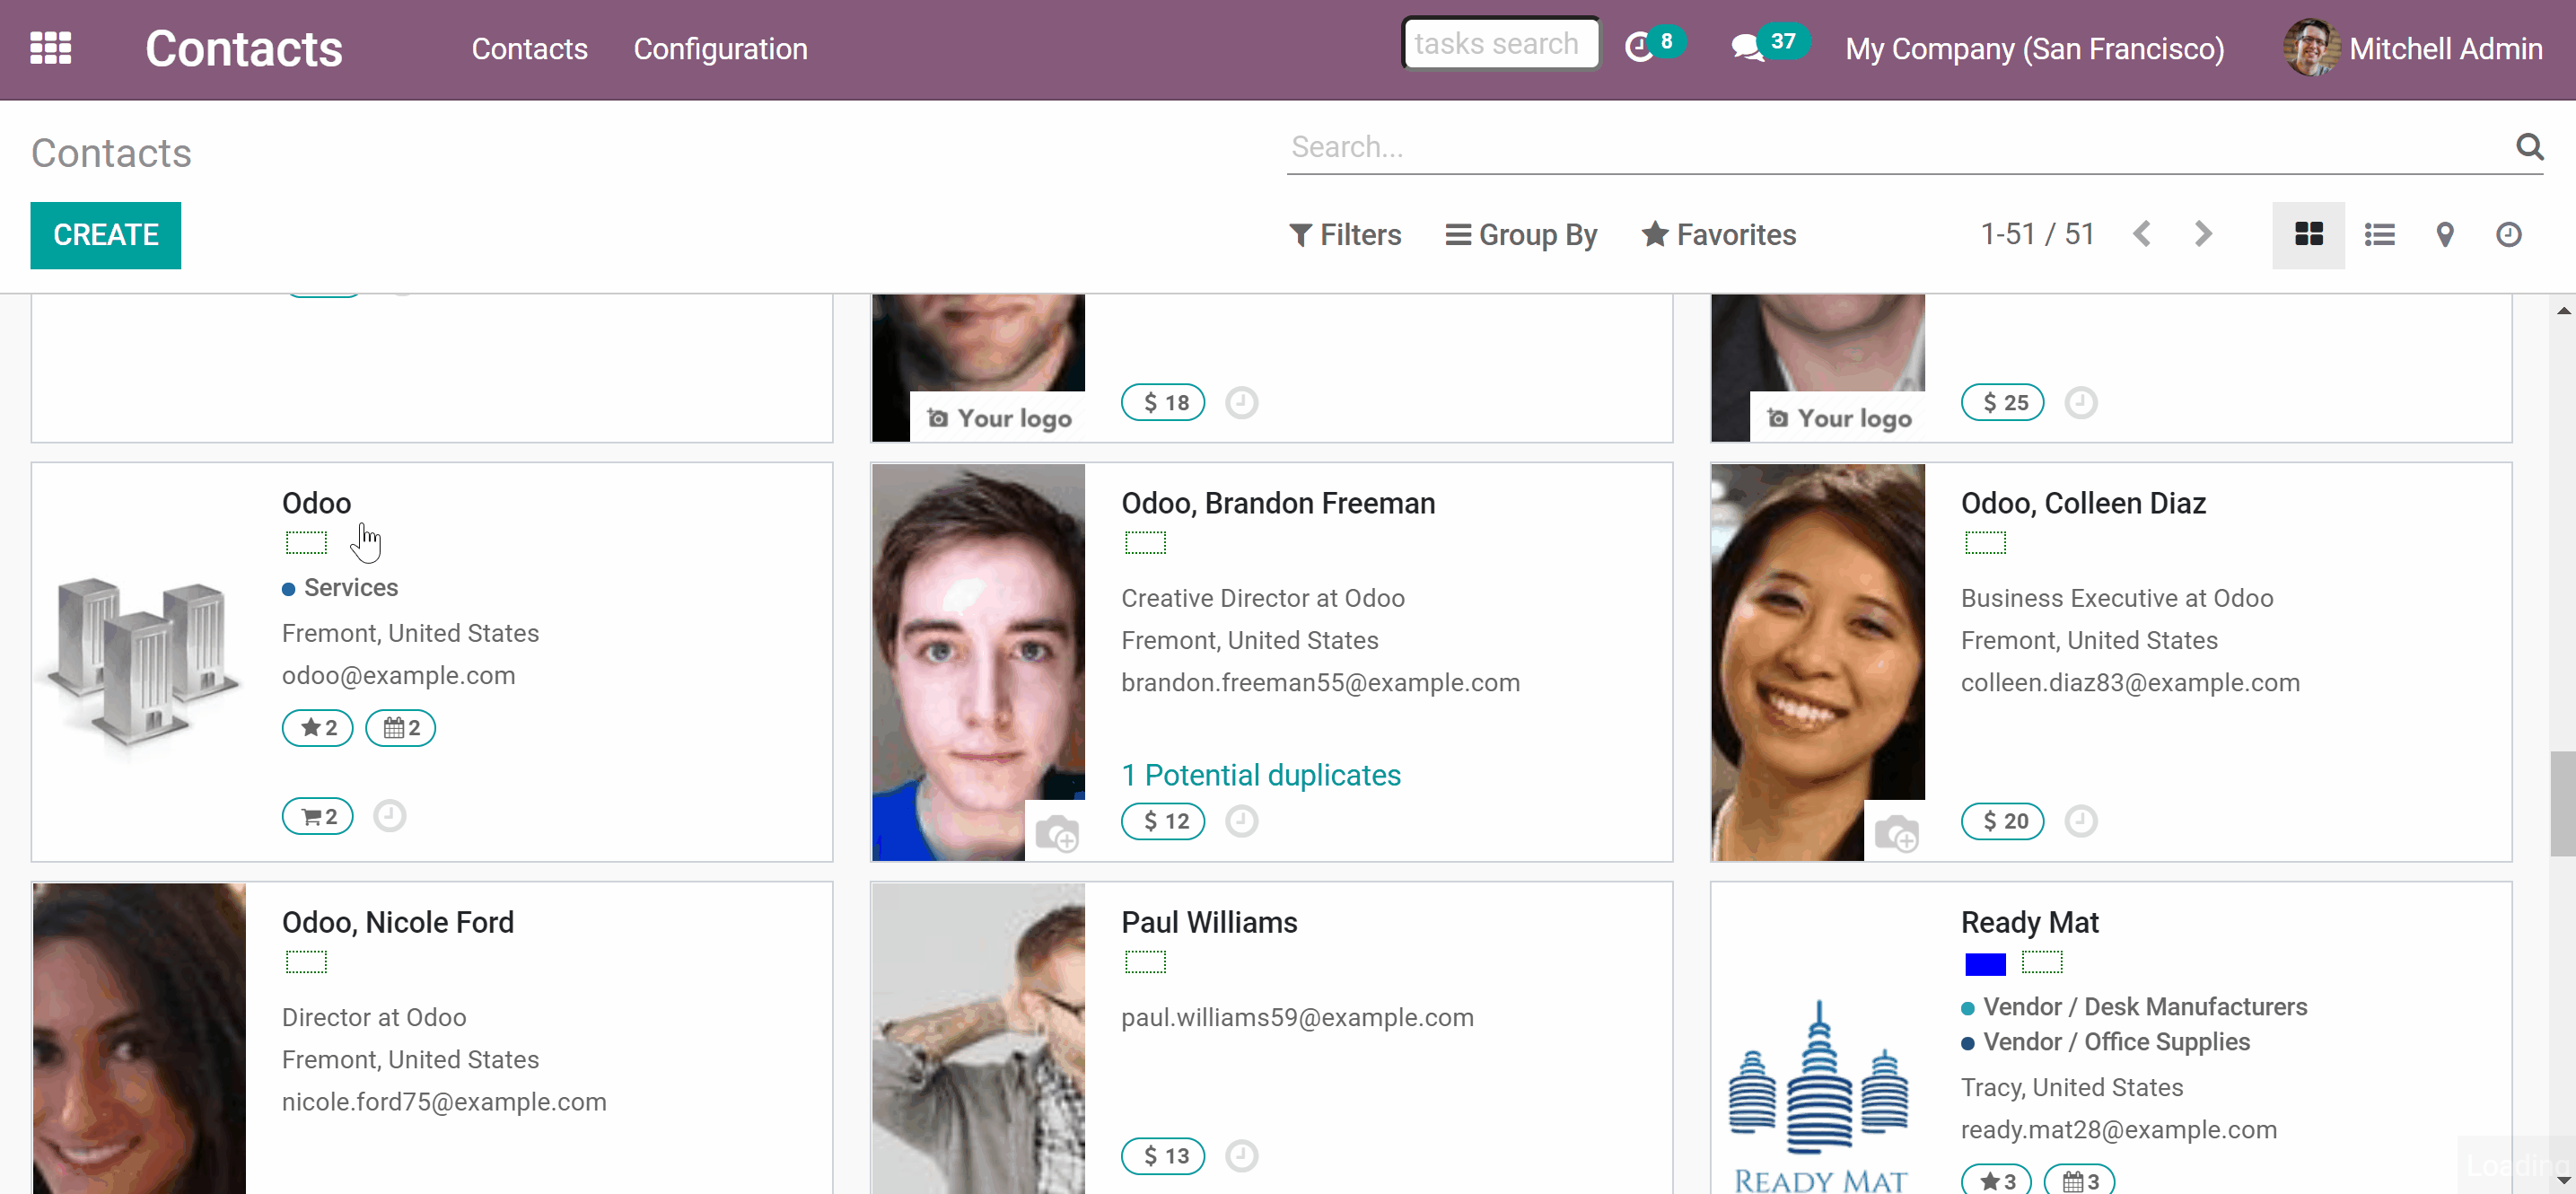Click the Contacts app title
Viewport: 2576px width, 1194px height.
tap(244, 49)
